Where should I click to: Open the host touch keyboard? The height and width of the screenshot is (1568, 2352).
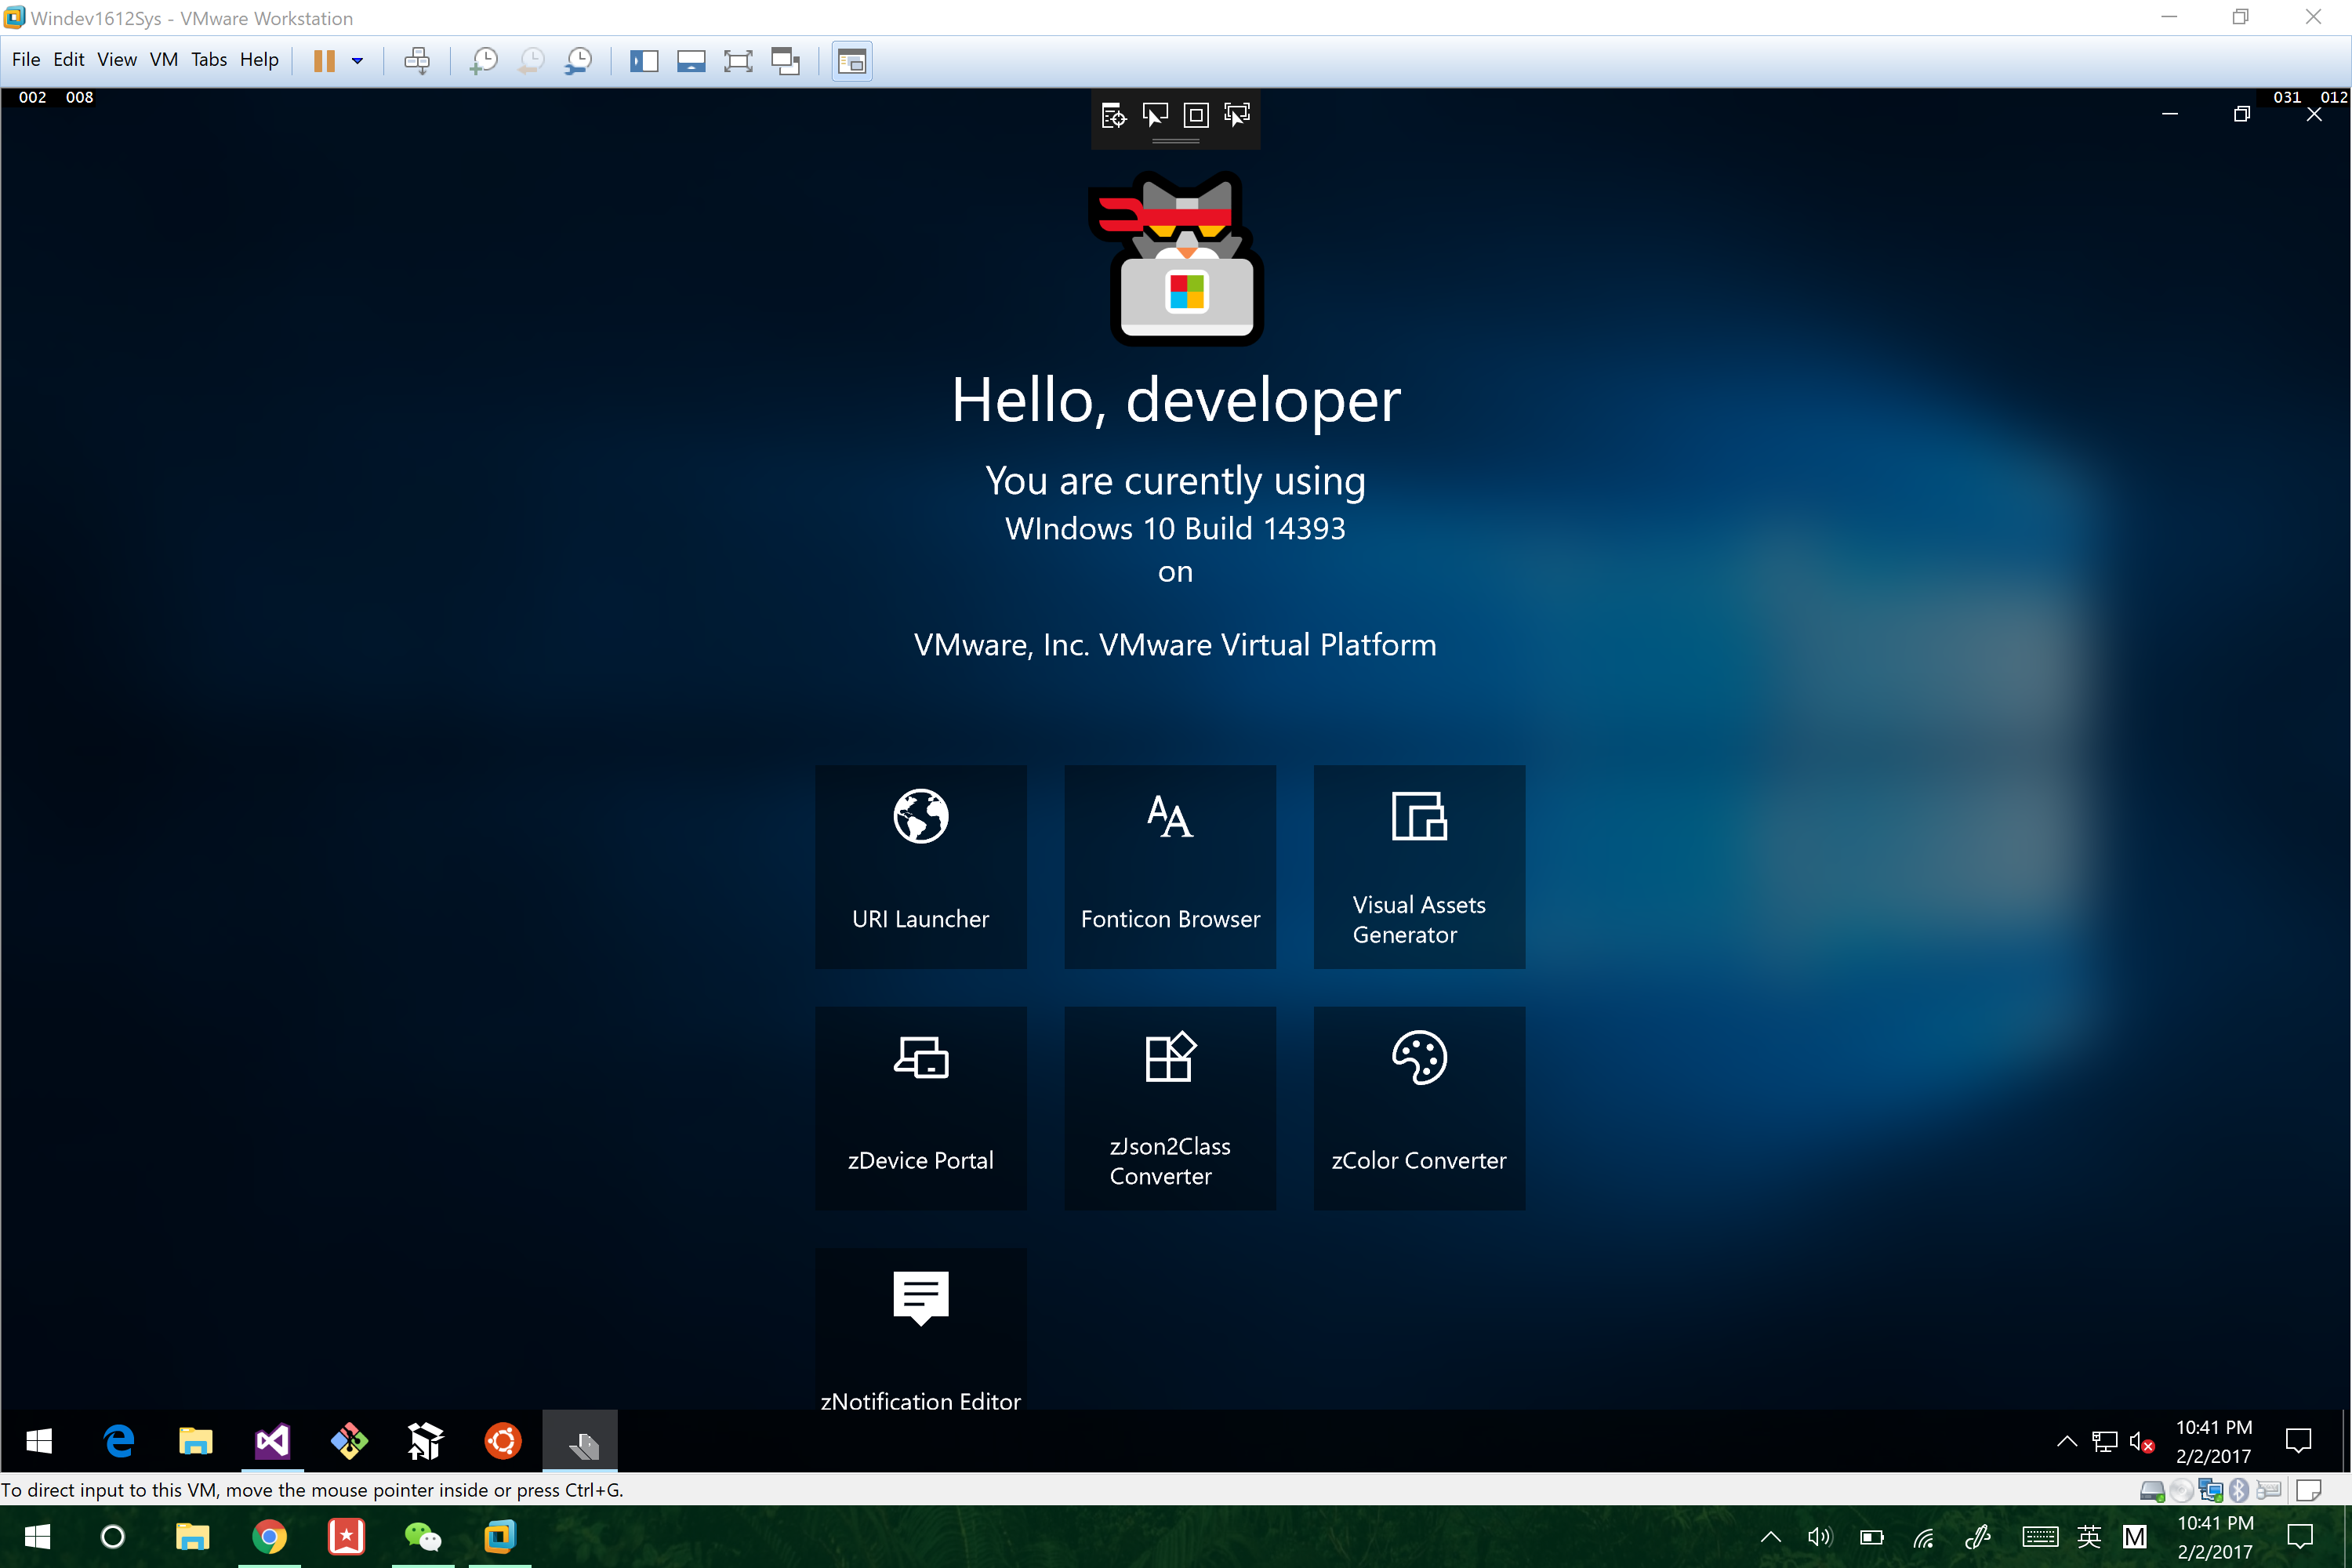pyautogui.click(x=2040, y=1537)
